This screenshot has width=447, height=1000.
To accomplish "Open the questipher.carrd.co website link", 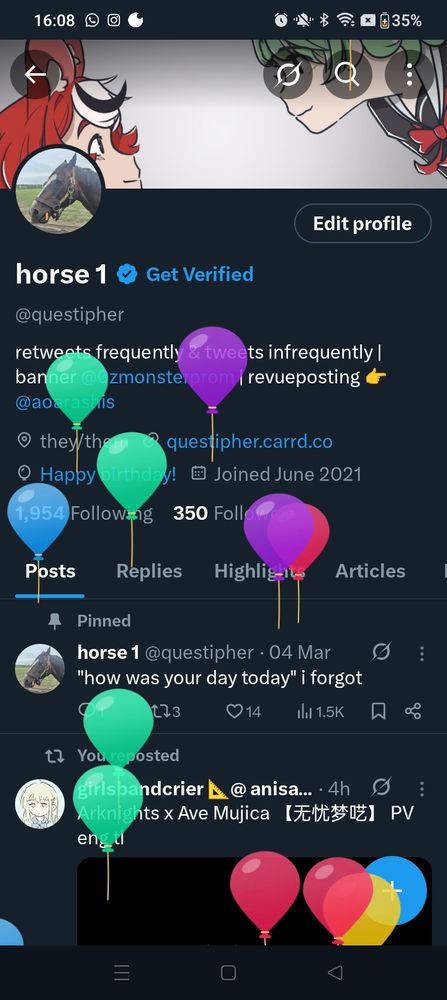I will 249,441.
